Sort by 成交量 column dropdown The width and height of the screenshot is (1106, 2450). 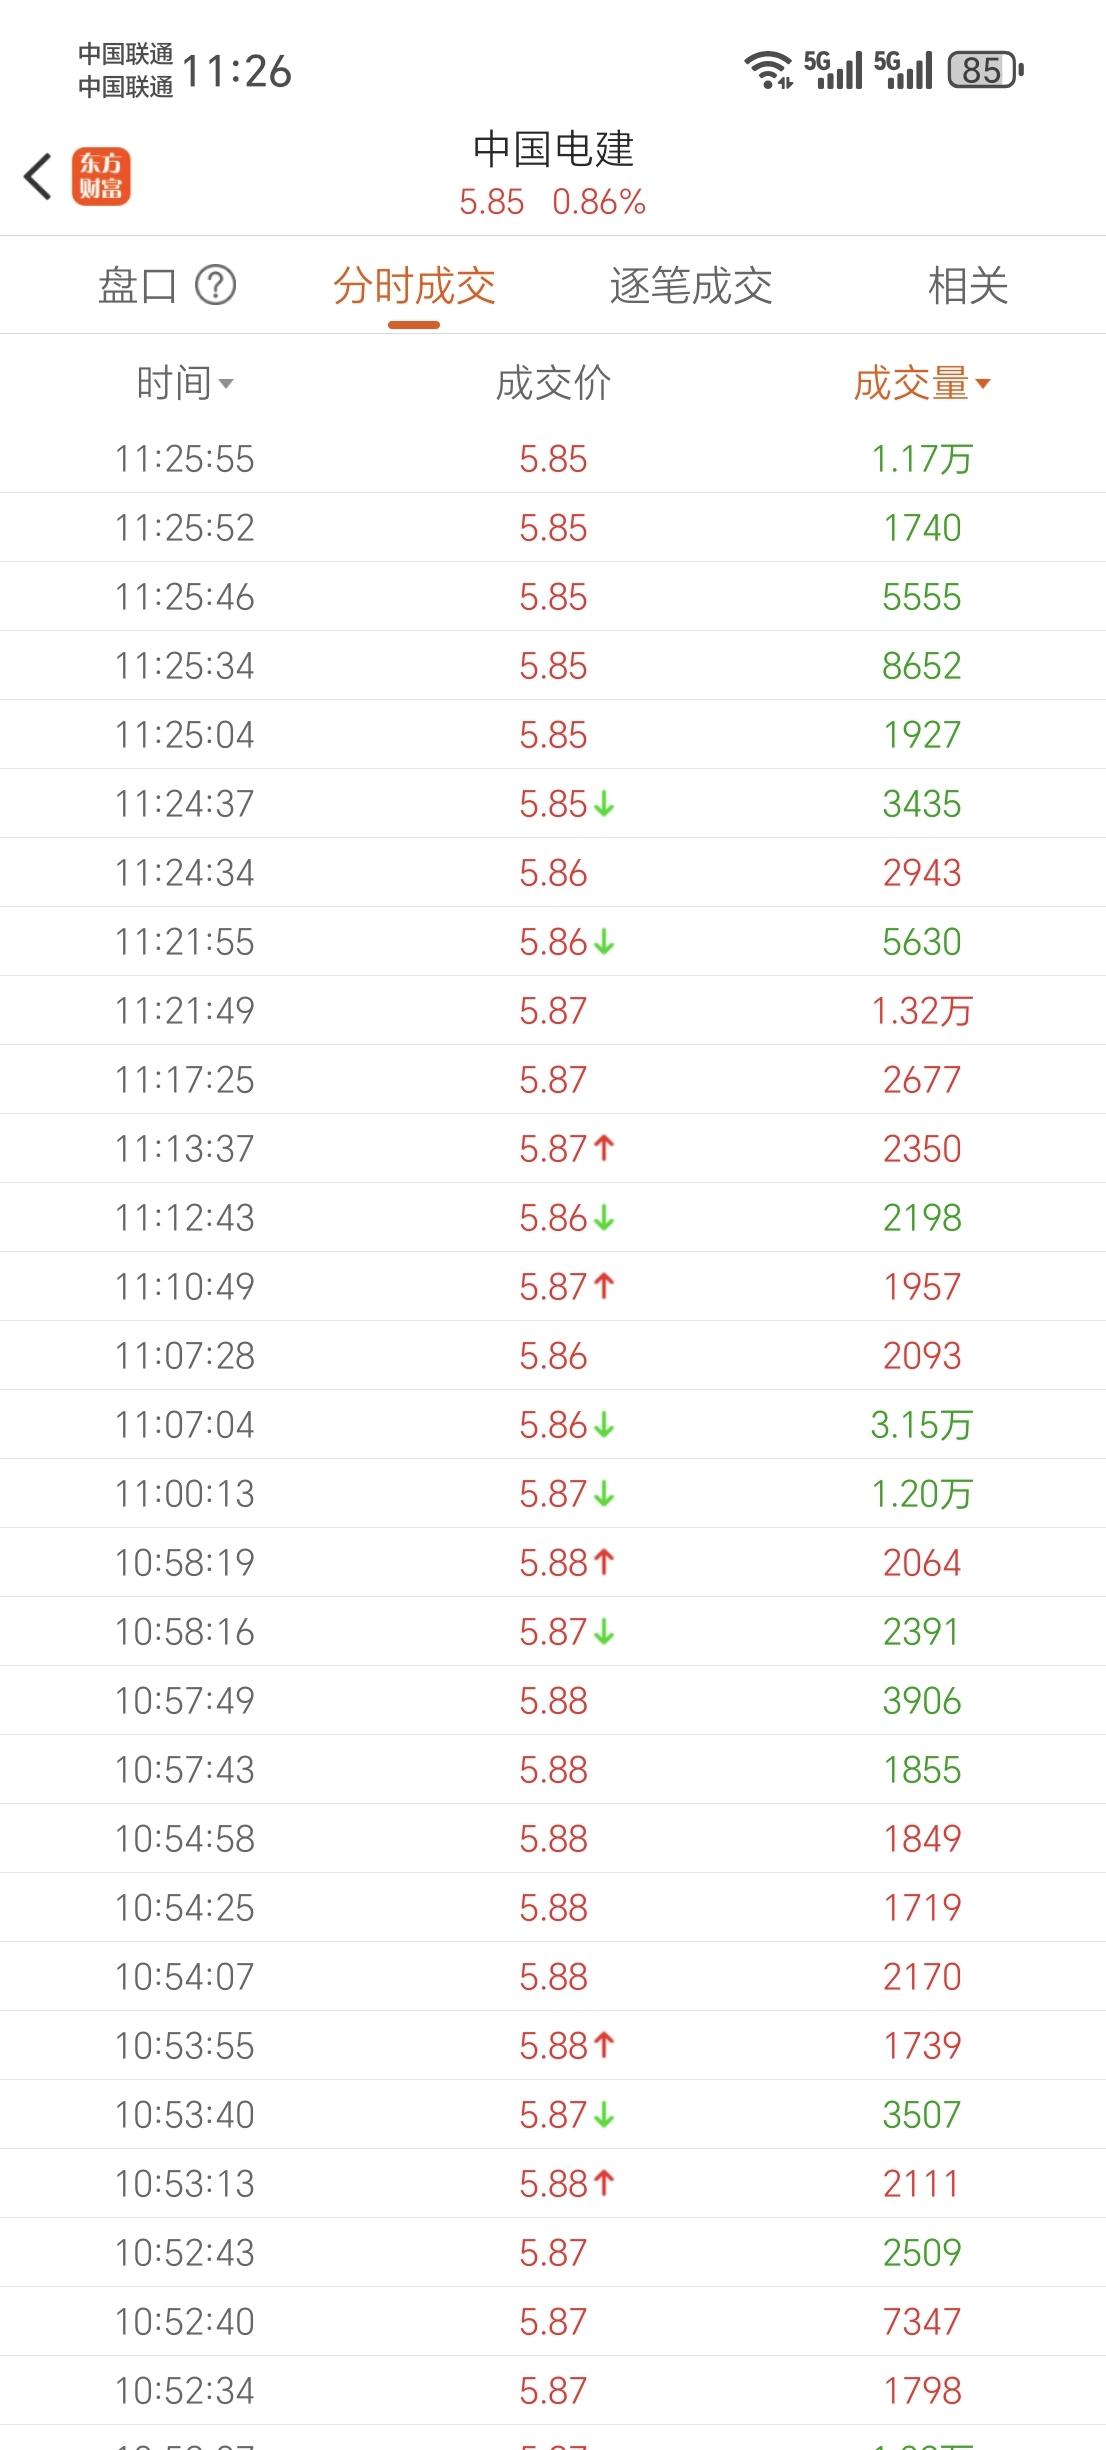[x=921, y=383]
